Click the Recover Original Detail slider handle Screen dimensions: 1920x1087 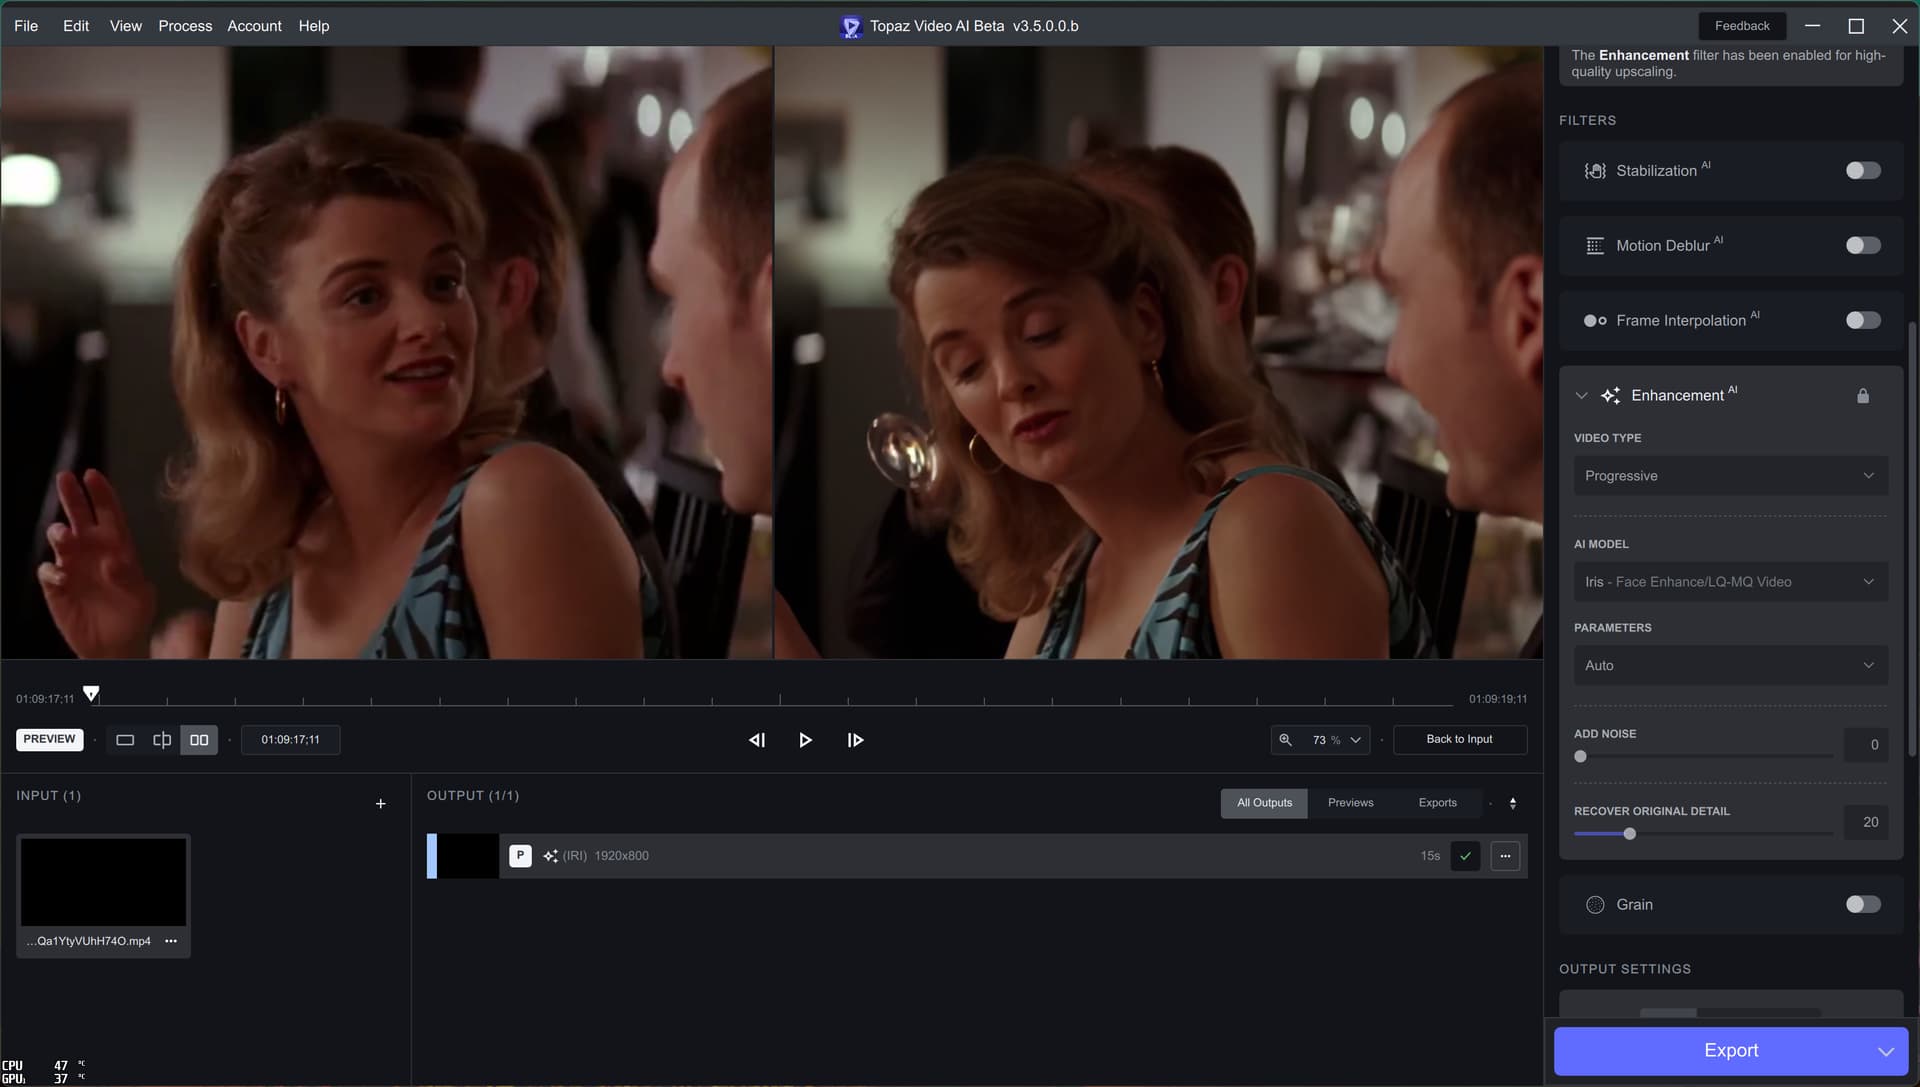(1629, 834)
